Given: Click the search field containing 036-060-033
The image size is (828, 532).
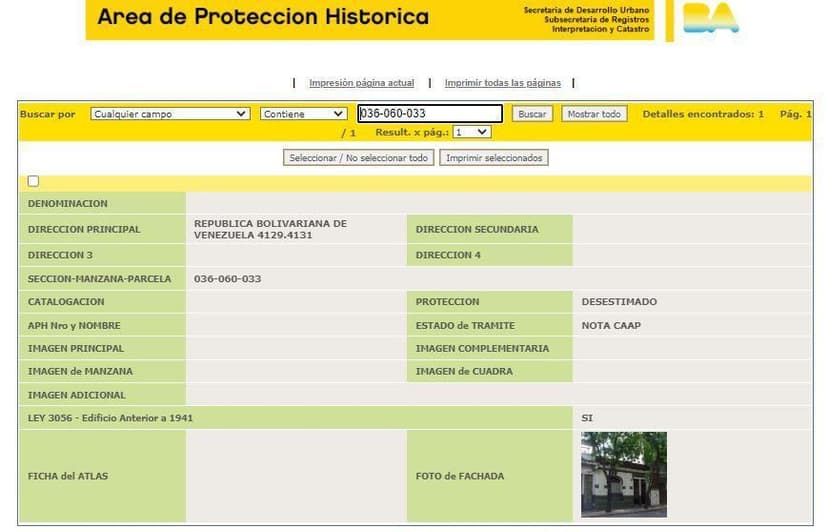Looking at the screenshot, I should tap(429, 114).
